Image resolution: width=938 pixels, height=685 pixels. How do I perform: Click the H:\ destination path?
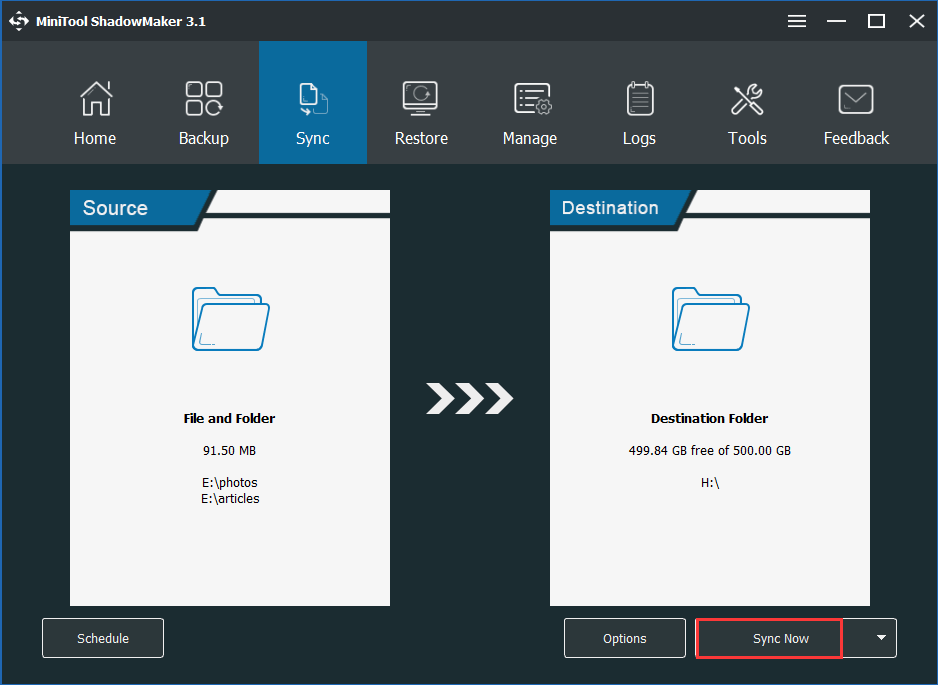710,483
